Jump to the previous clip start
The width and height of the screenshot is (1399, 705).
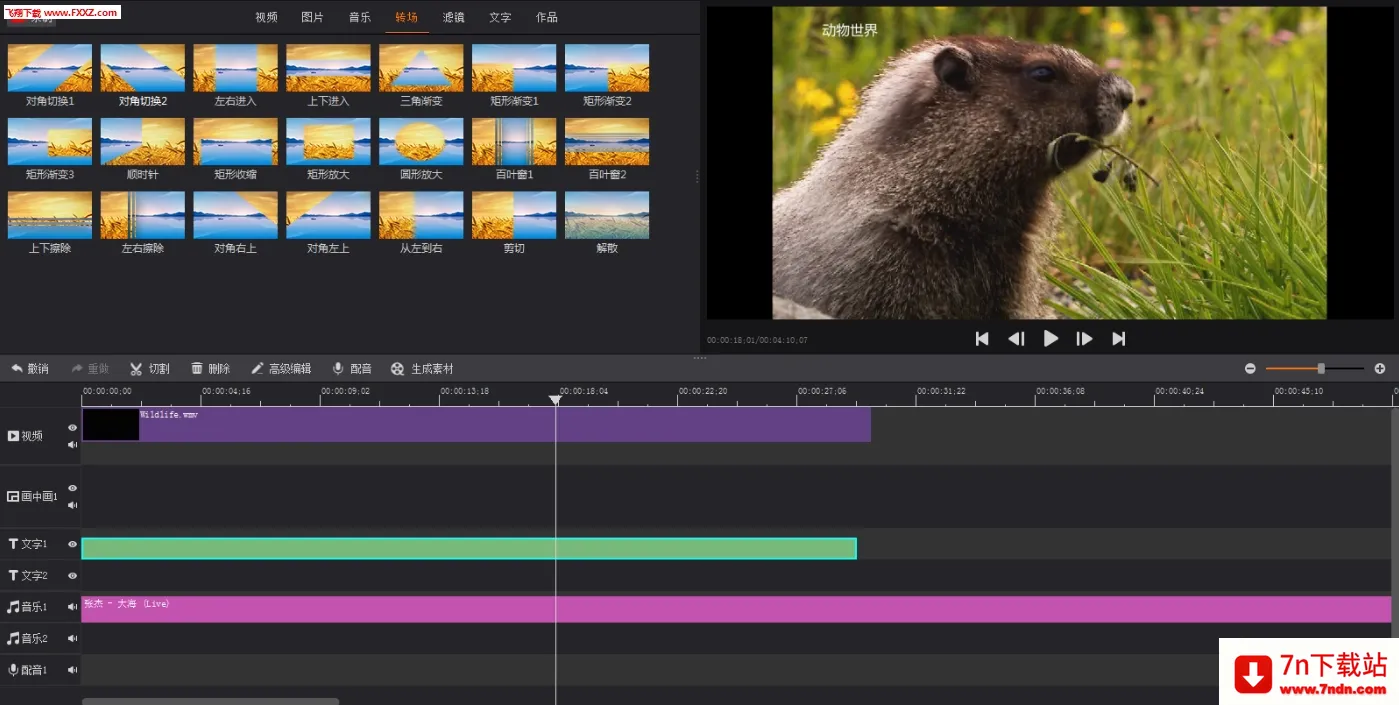982,339
